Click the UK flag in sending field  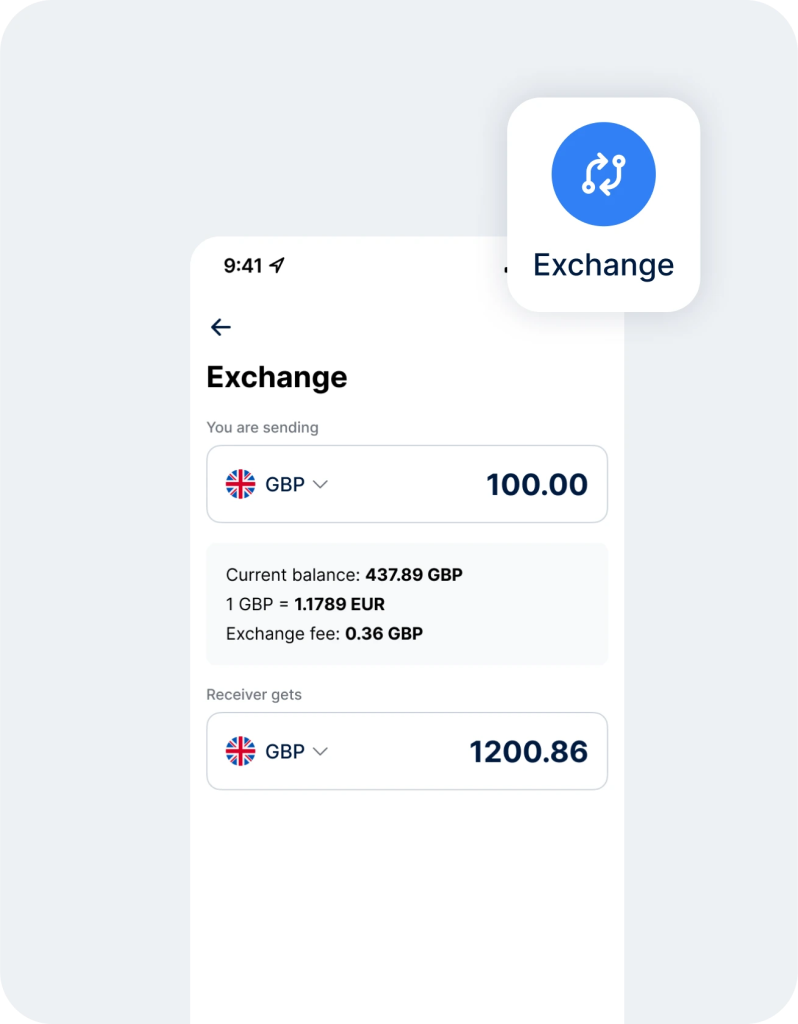[240, 484]
